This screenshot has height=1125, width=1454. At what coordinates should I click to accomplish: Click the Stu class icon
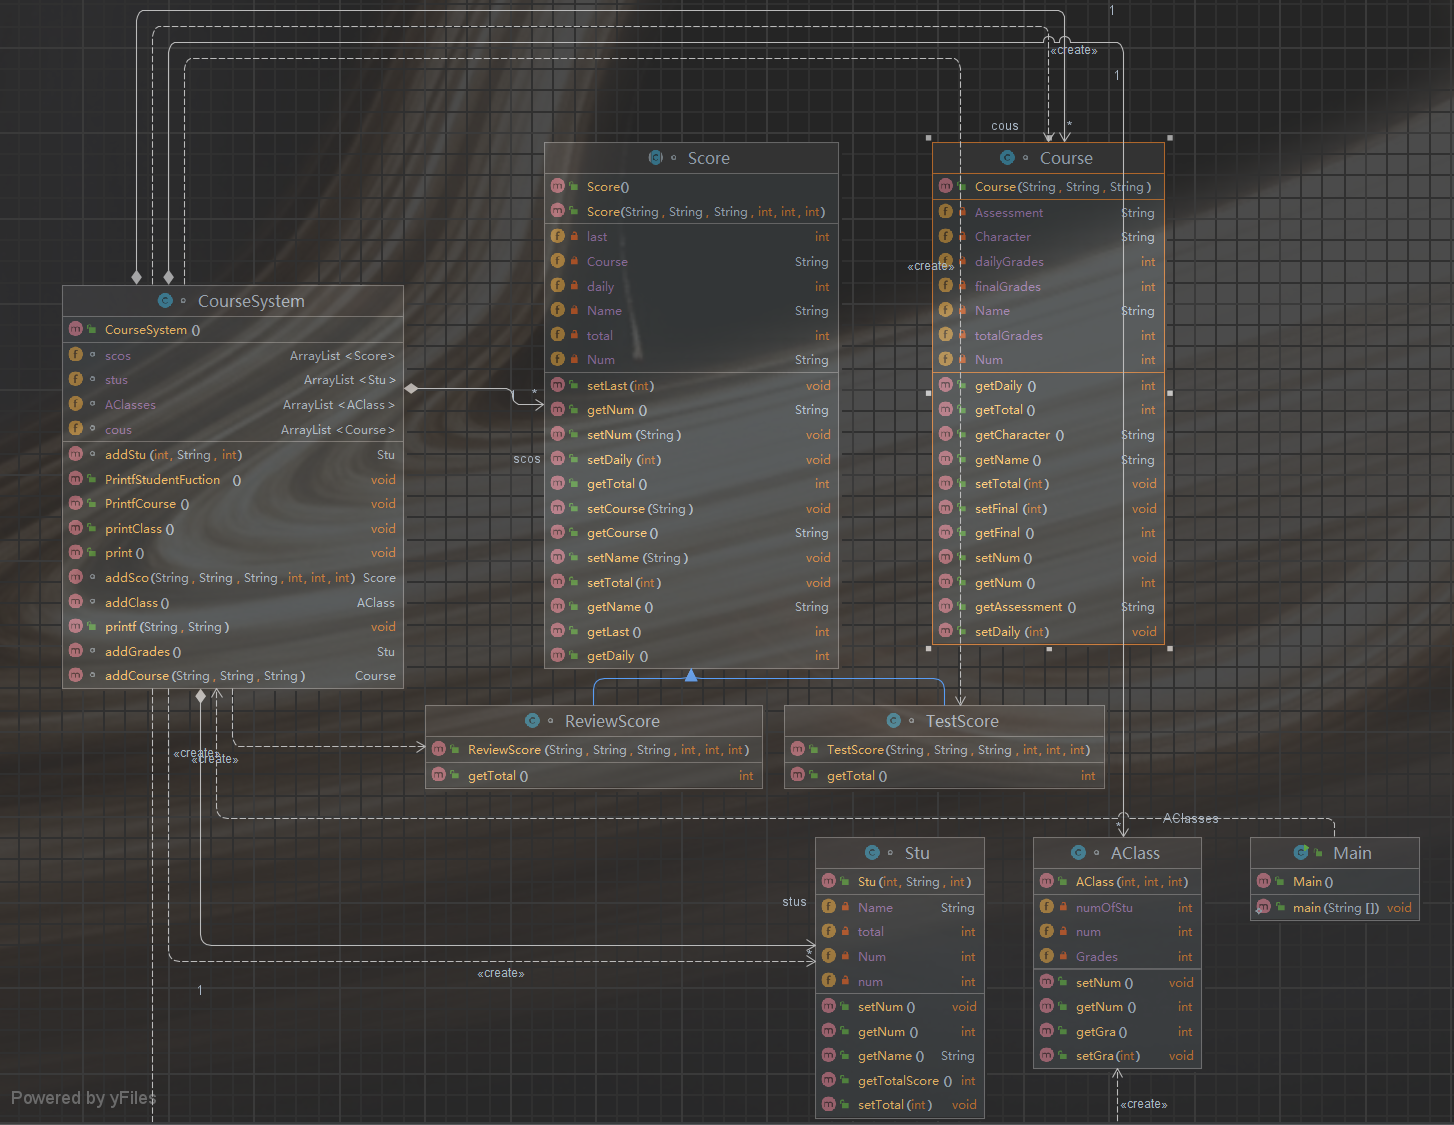872,853
